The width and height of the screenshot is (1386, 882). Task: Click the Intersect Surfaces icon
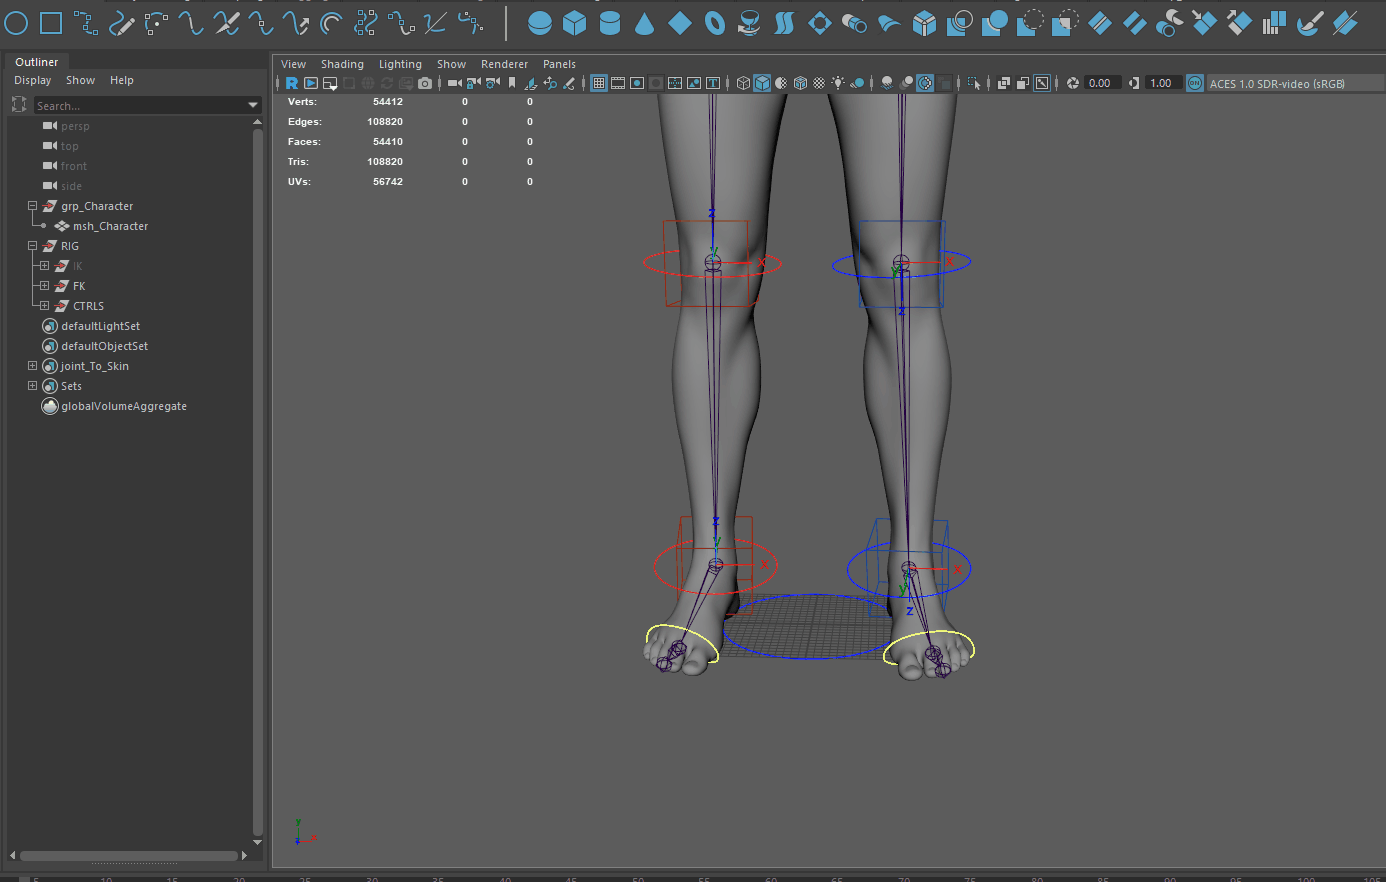pos(994,22)
